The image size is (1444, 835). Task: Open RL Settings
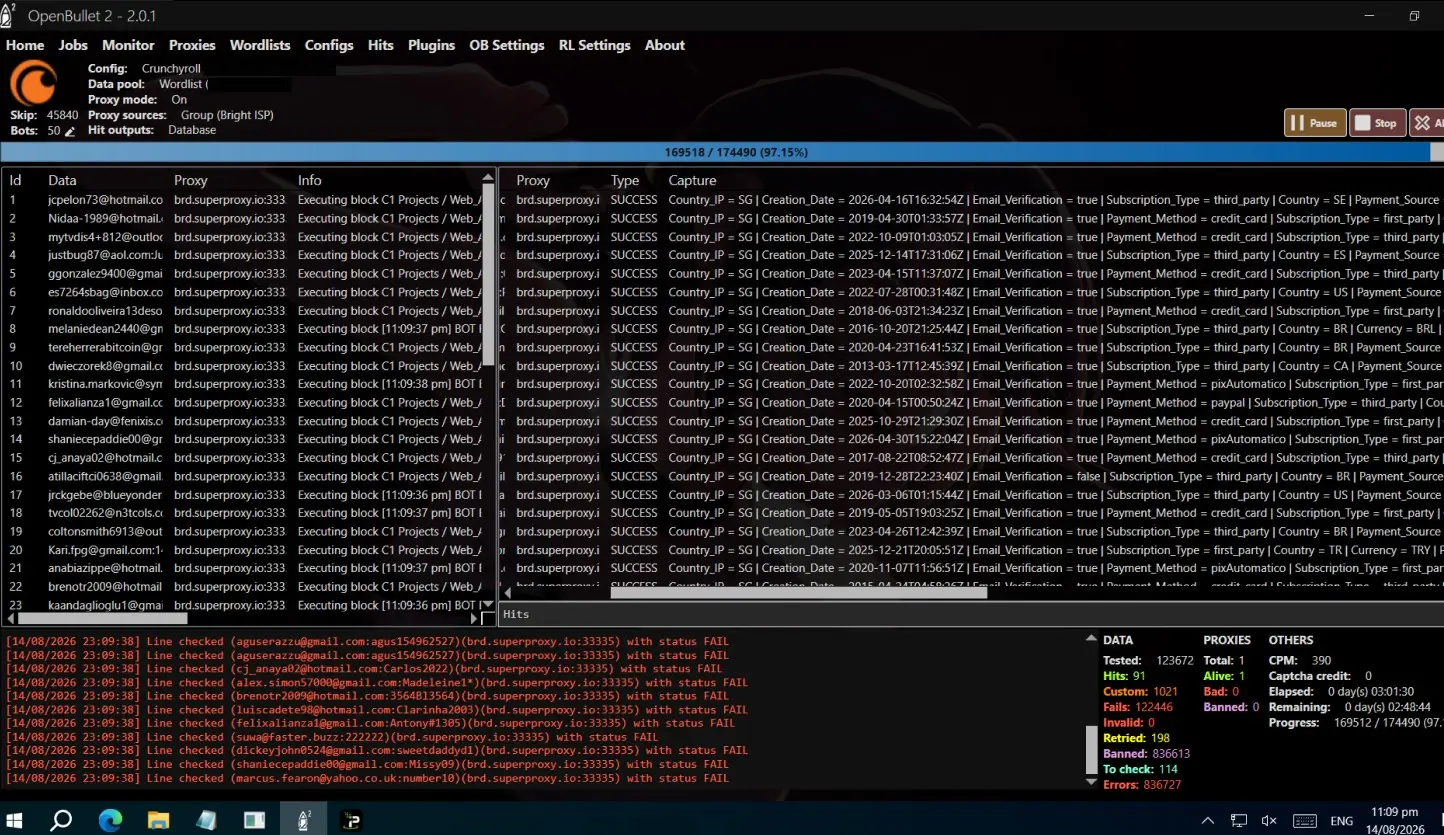click(x=594, y=45)
